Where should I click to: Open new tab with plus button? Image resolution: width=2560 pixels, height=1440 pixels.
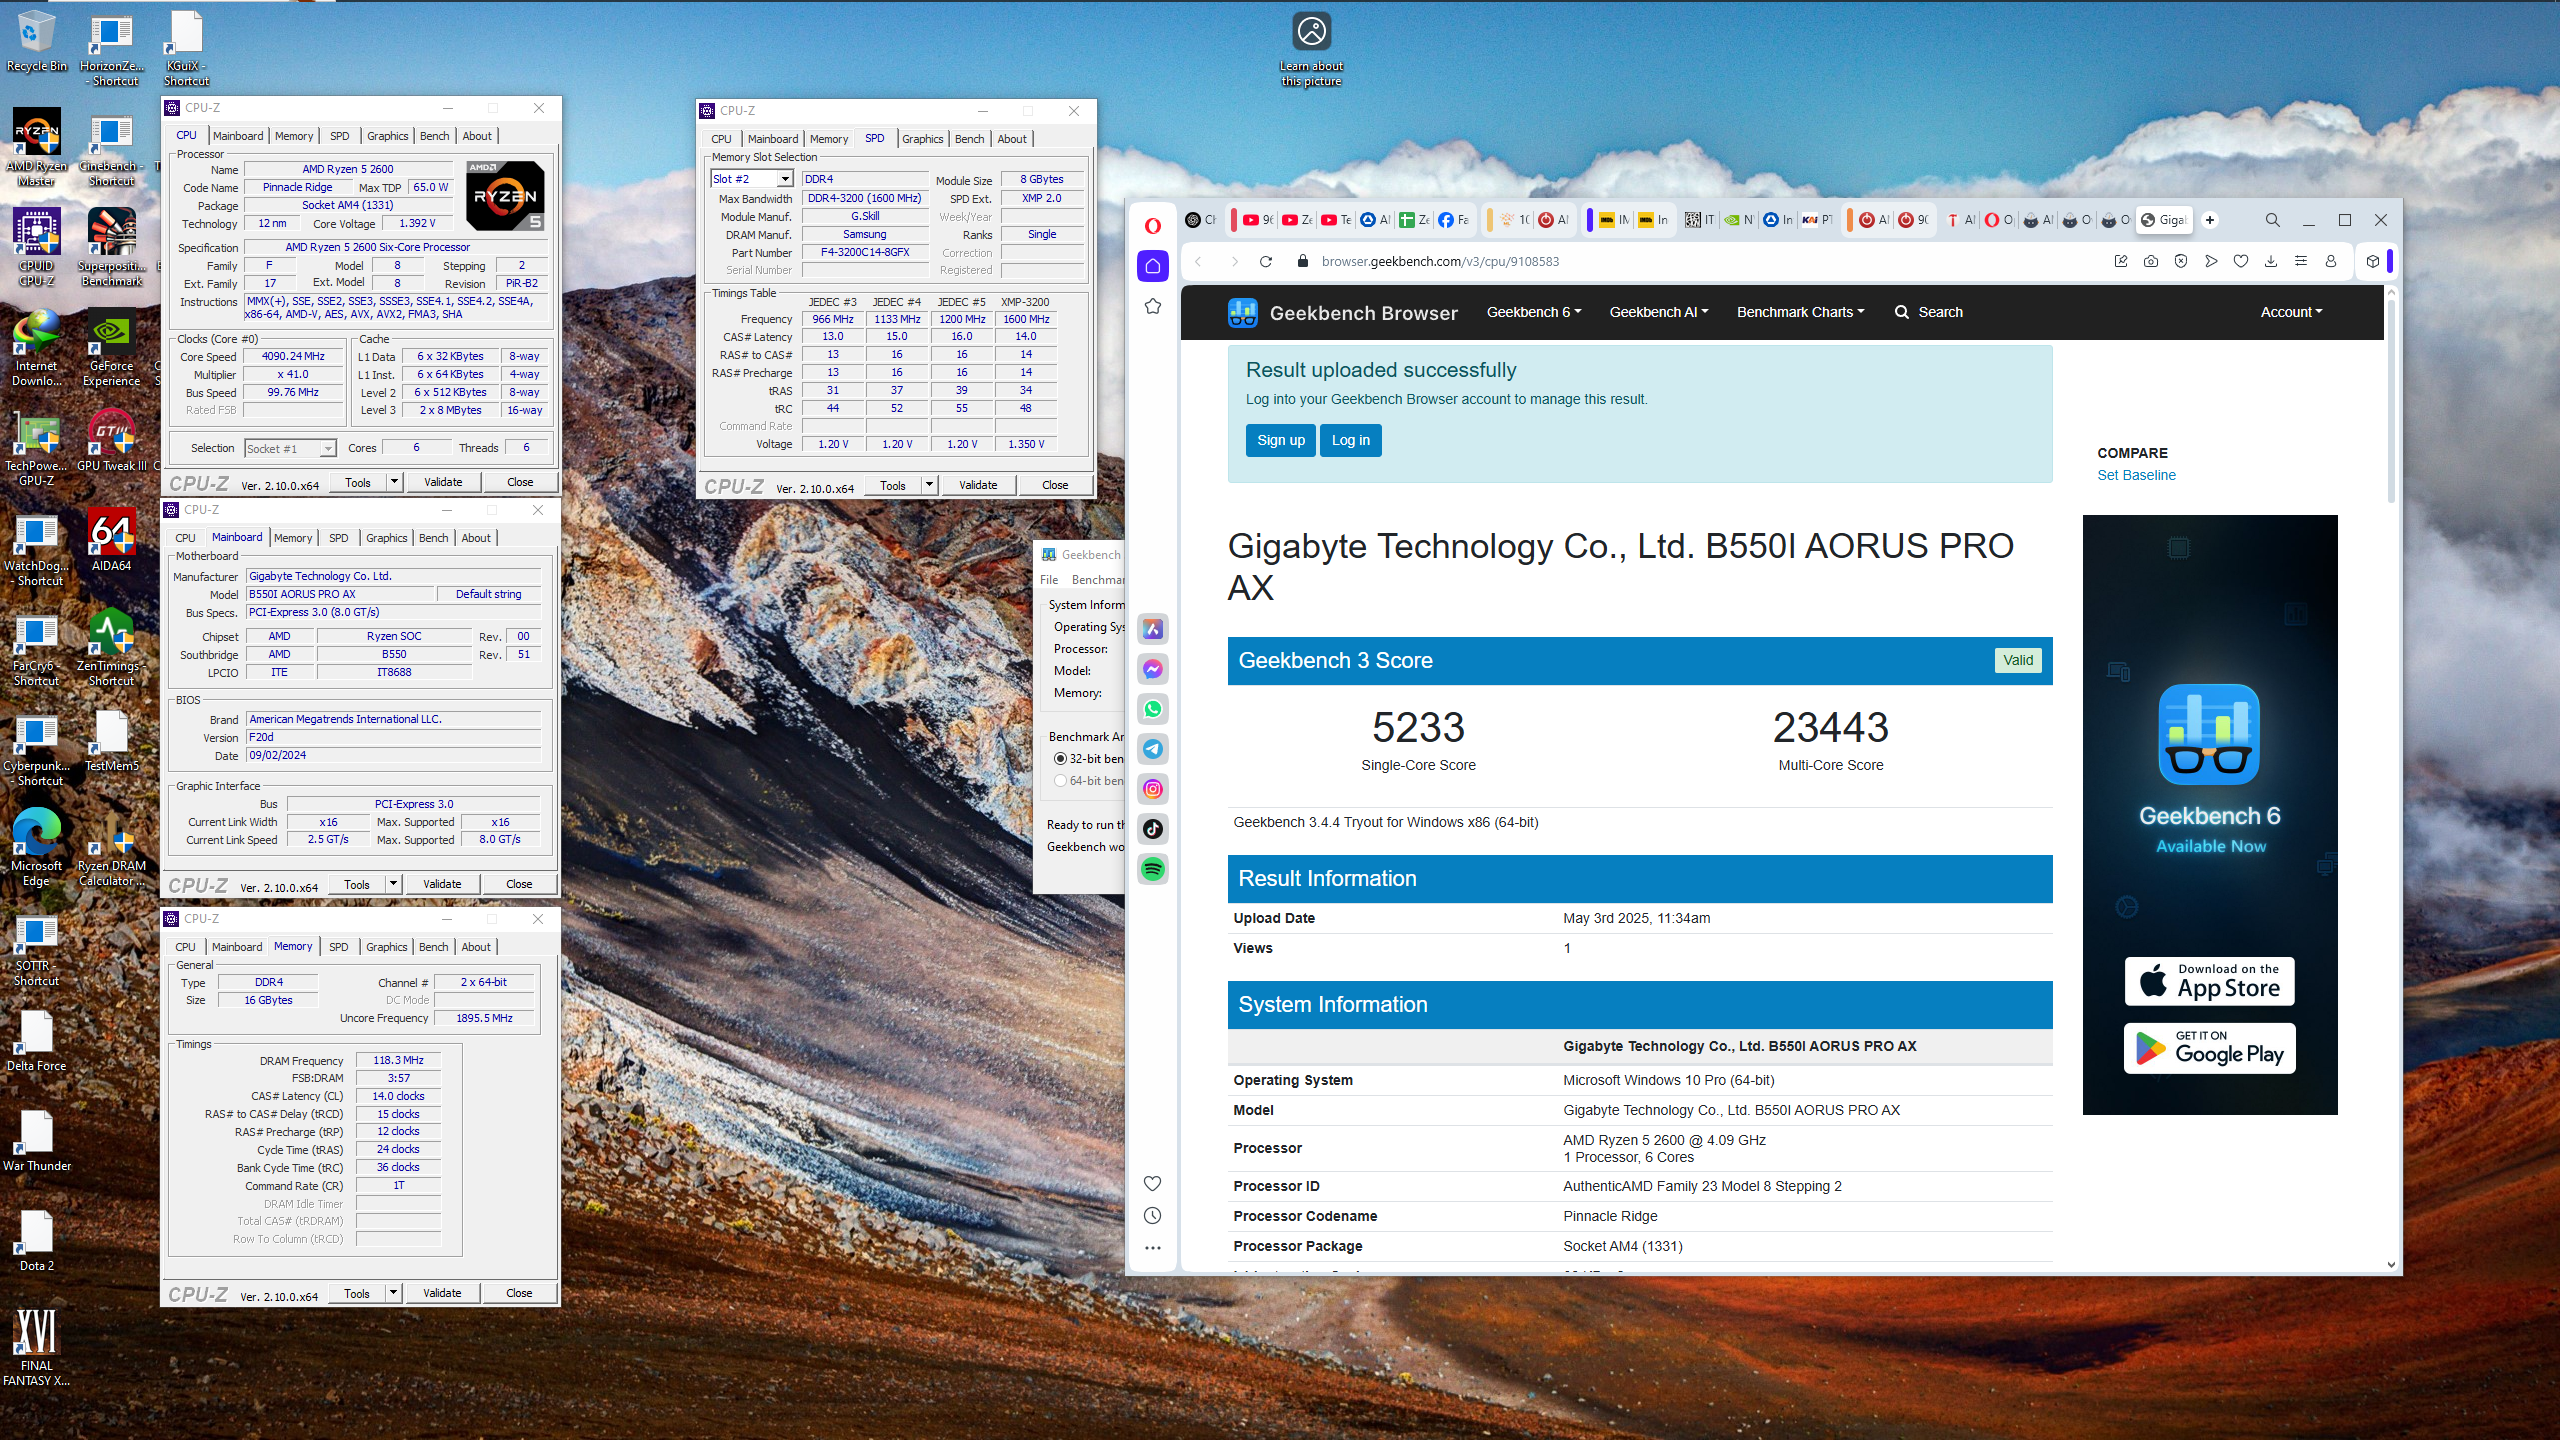2211,220
